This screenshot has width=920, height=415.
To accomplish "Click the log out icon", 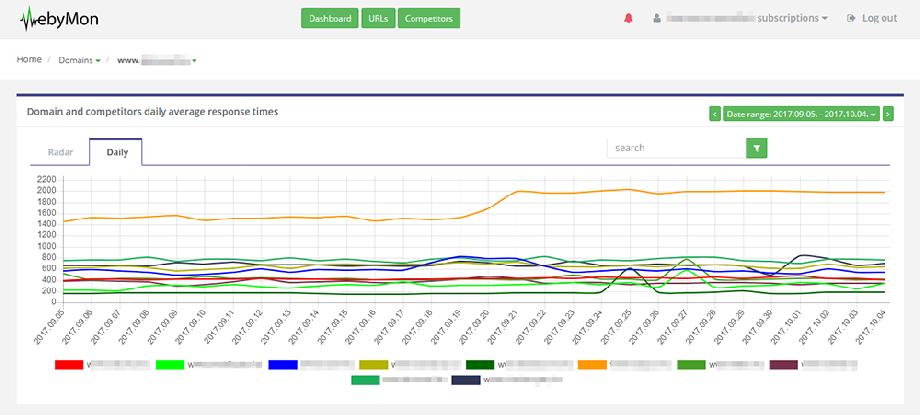I will (x=851, y=18).
